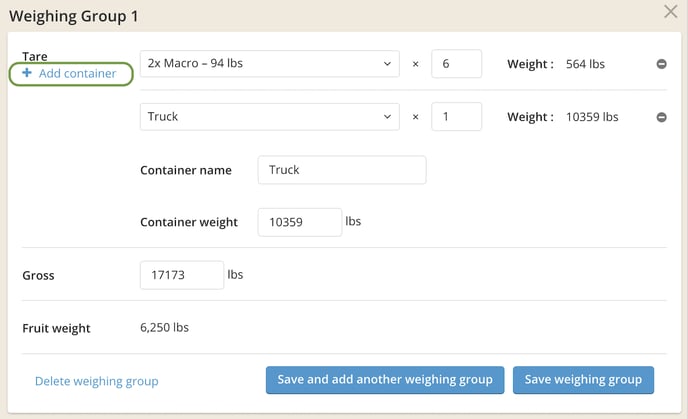
Task: Click Save and add another weighing group
Action: pyautogui.click(x=384, y=380)
